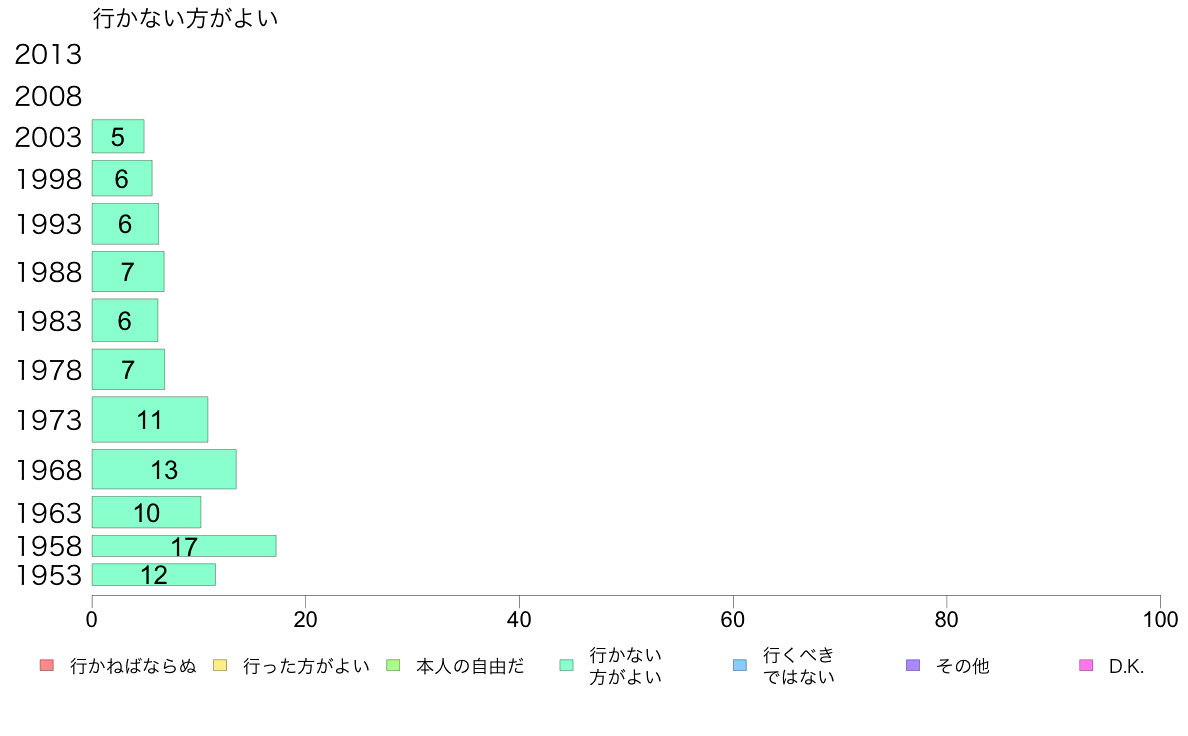The width and height of the screenshot is (1188, 736).
Task: Select the 1963 bar showing 10
Action: [146, 512]
